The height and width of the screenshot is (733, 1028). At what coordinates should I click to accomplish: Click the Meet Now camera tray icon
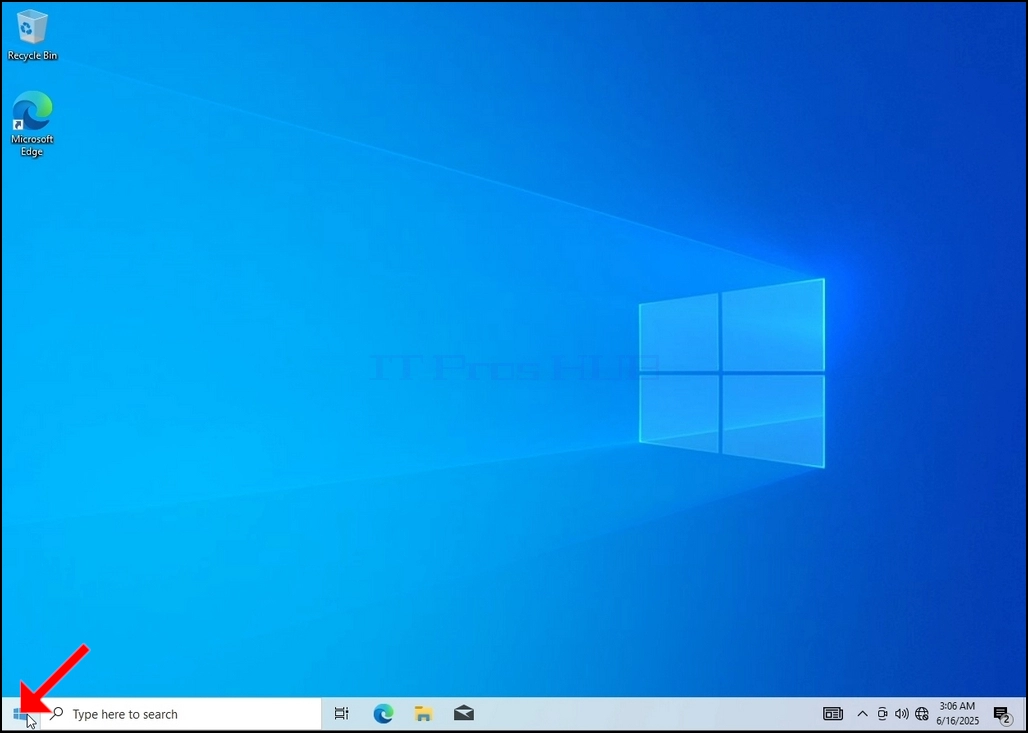pos(882,714)
